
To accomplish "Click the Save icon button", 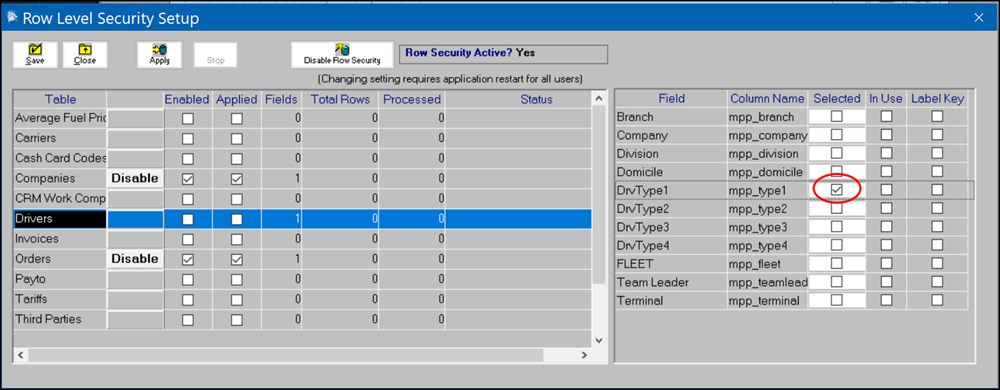I will click(35, 55).
